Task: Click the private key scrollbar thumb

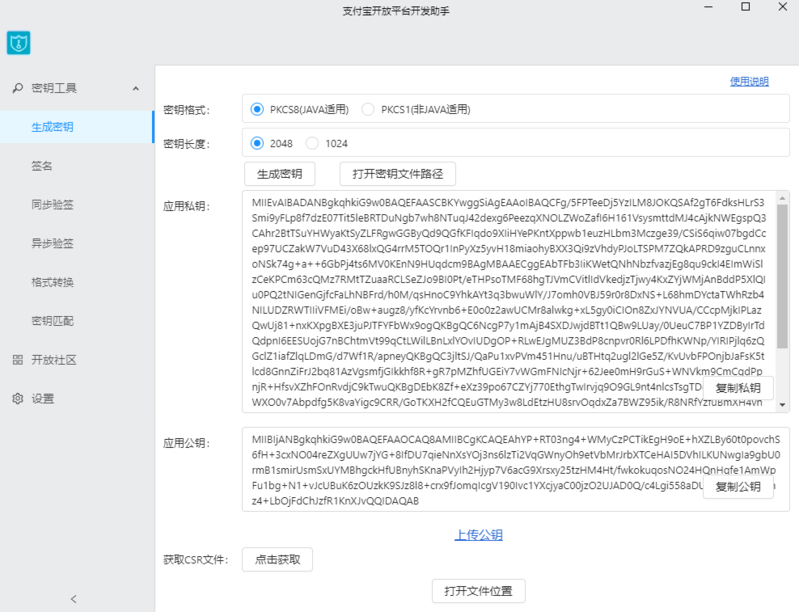Action: point(782,276)
